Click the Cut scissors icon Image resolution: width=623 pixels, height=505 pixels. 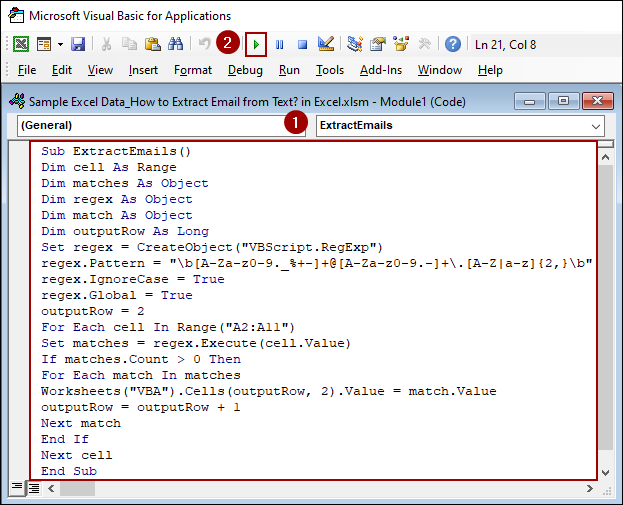[106, 44]
